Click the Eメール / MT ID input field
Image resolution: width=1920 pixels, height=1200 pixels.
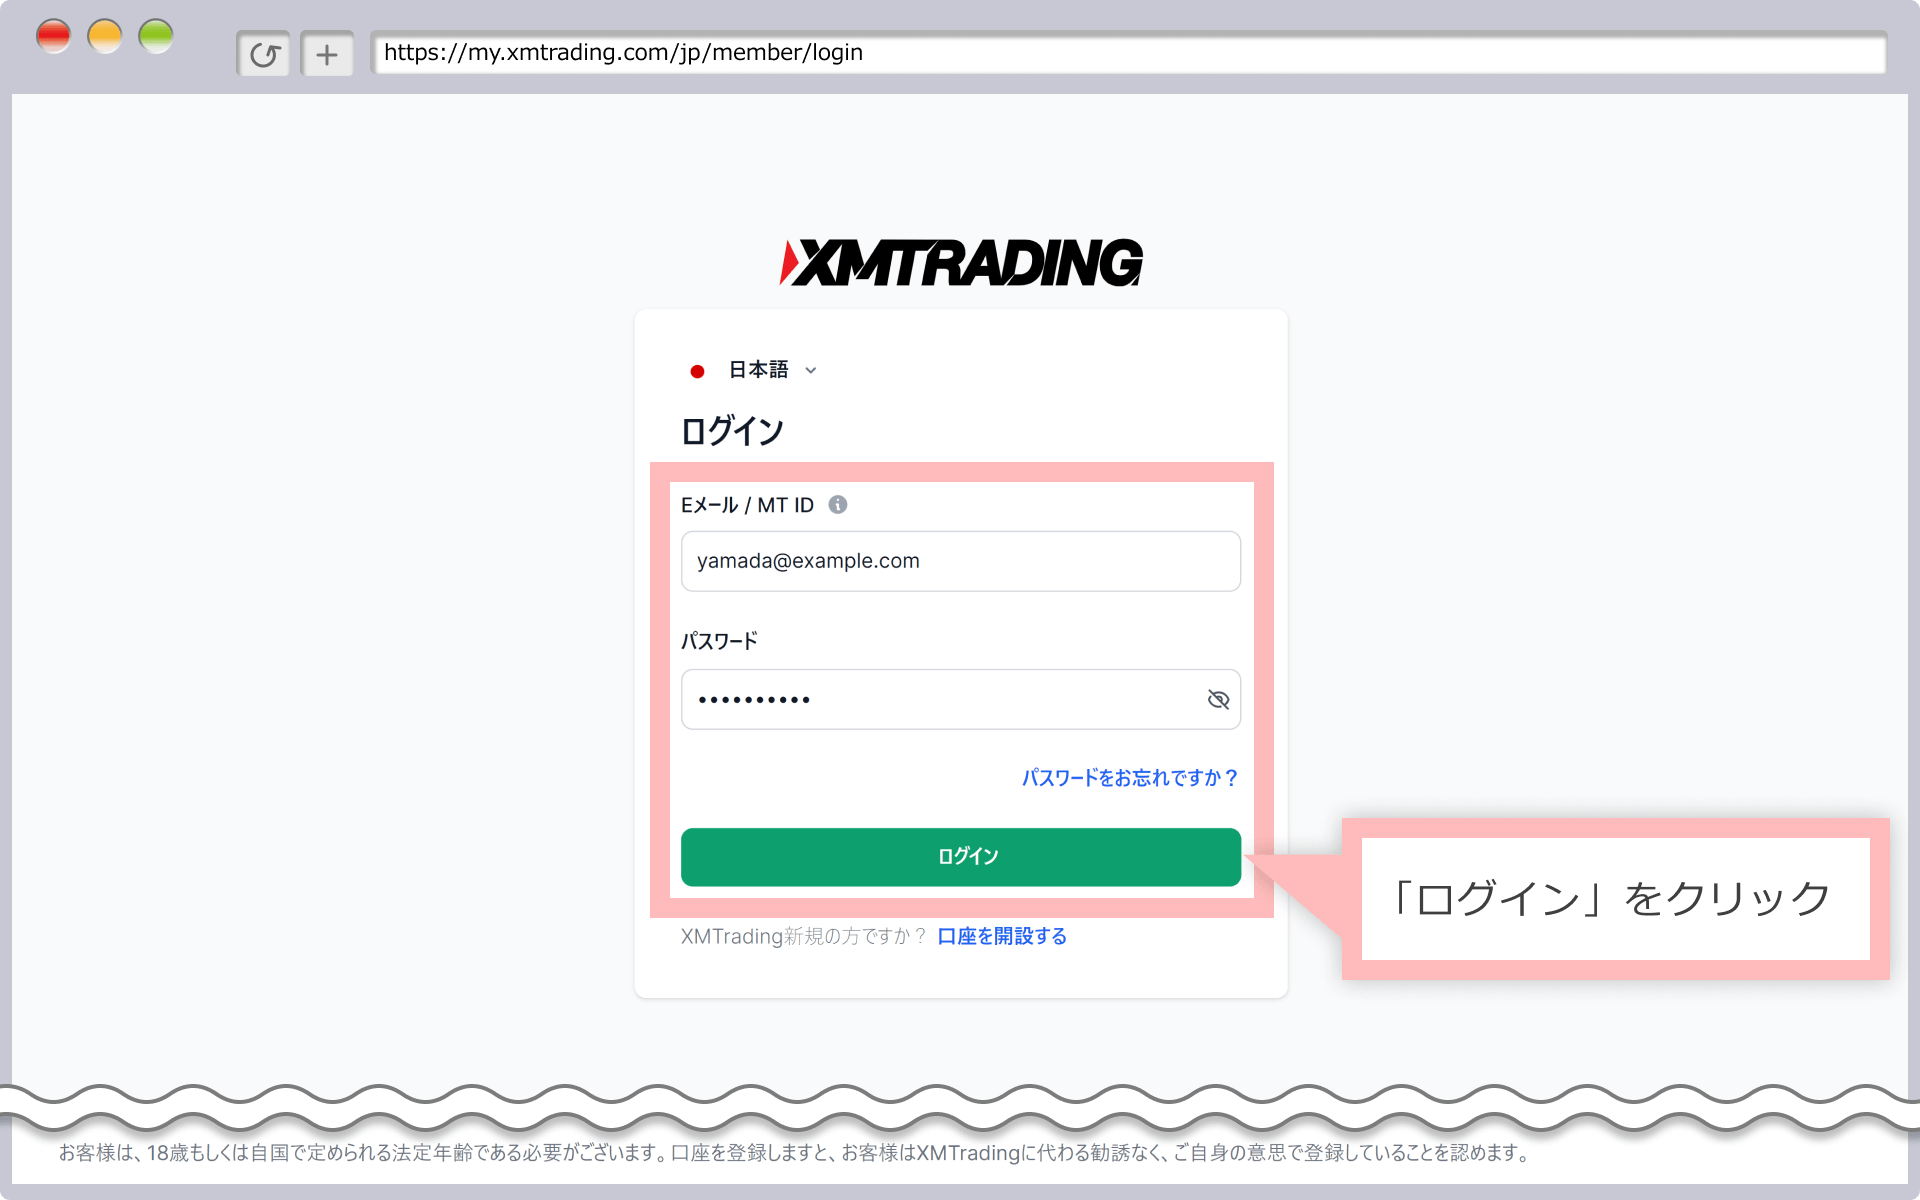tap(958, 560)
